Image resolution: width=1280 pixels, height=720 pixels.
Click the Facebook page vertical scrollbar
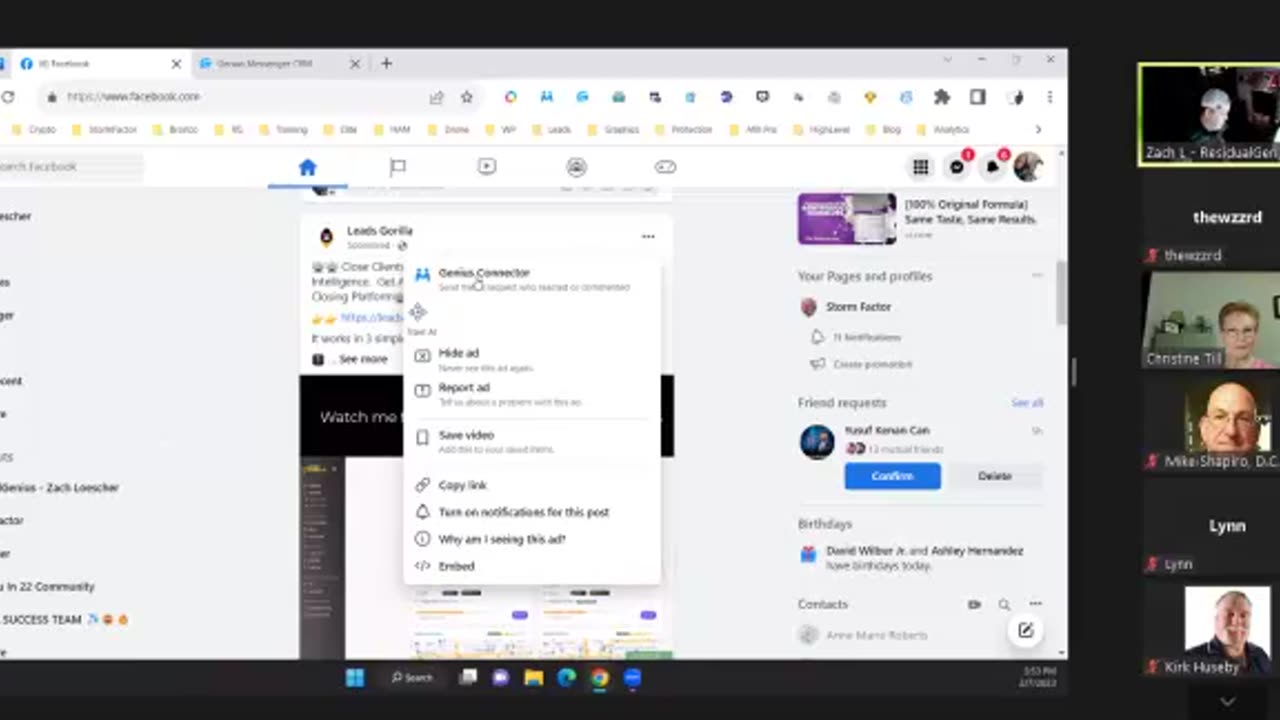tap(1061, 292)
